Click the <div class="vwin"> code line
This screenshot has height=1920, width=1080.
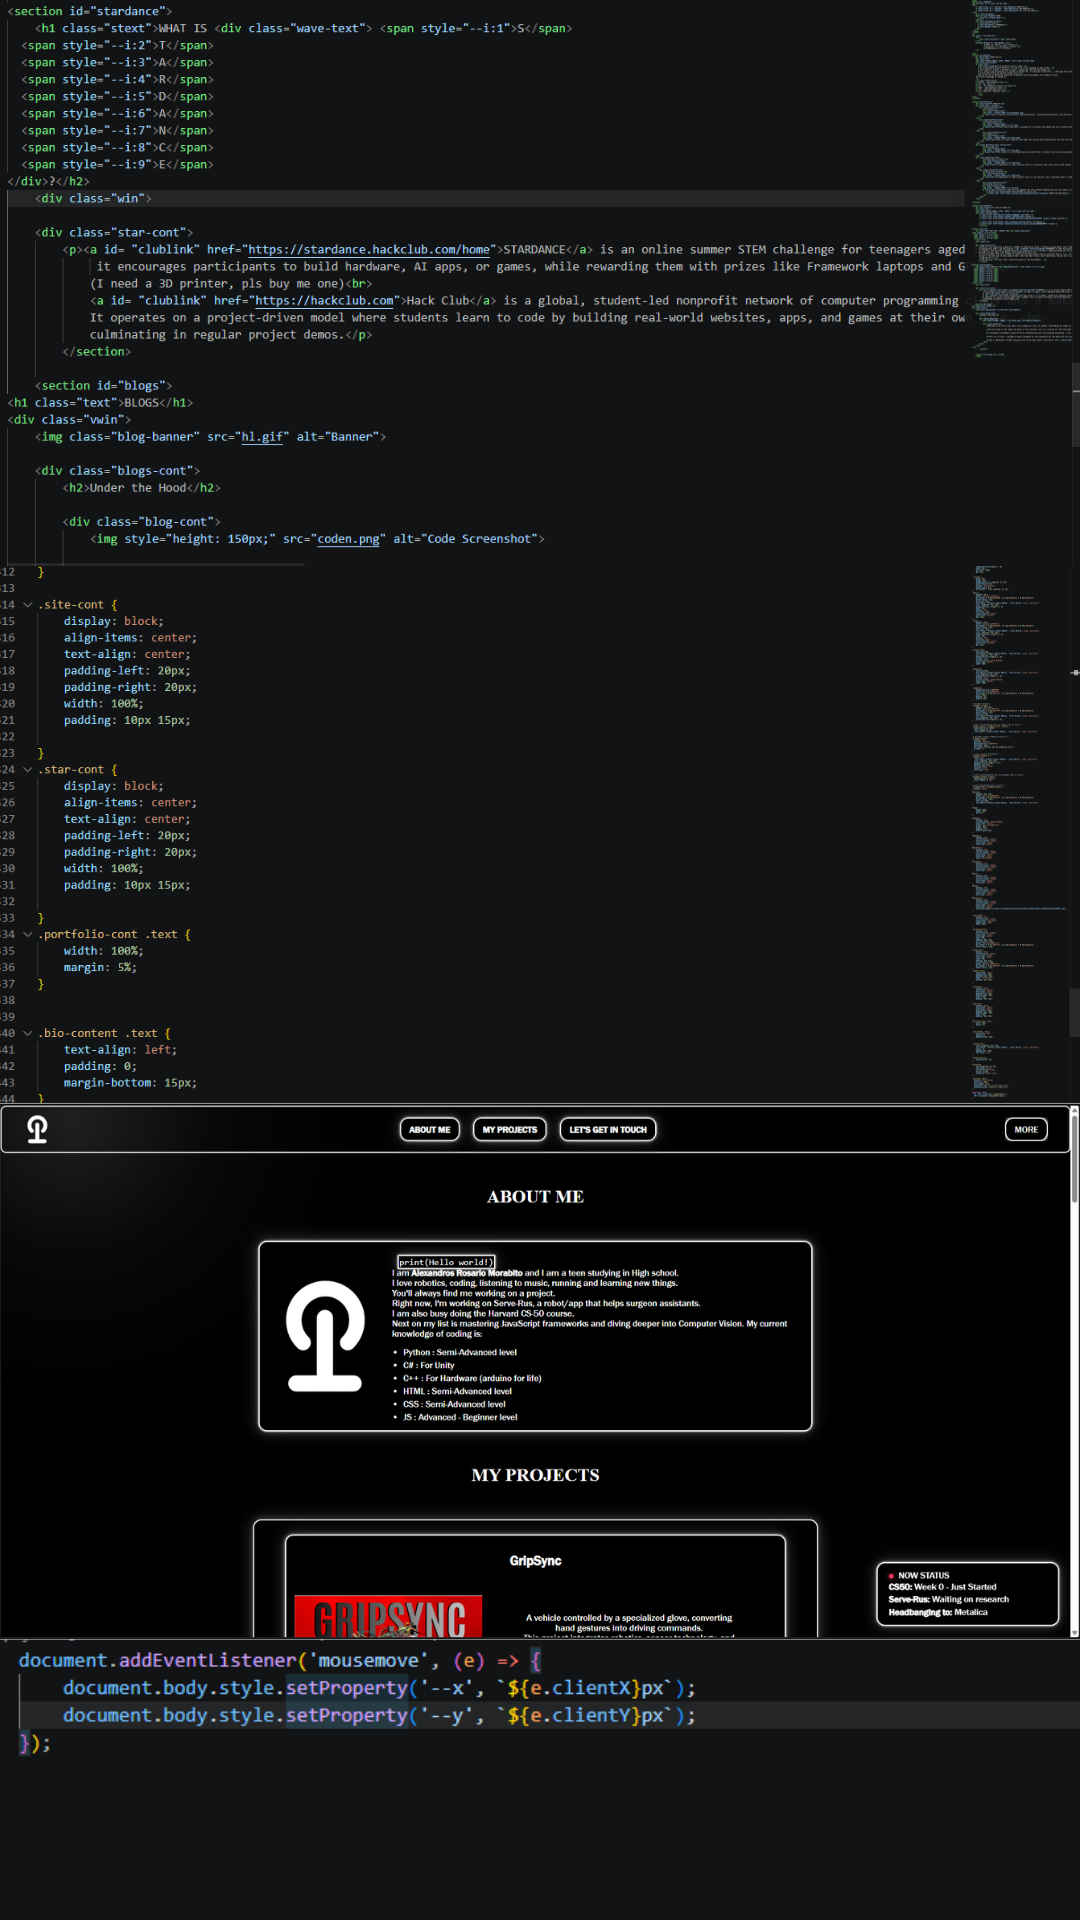69,420
